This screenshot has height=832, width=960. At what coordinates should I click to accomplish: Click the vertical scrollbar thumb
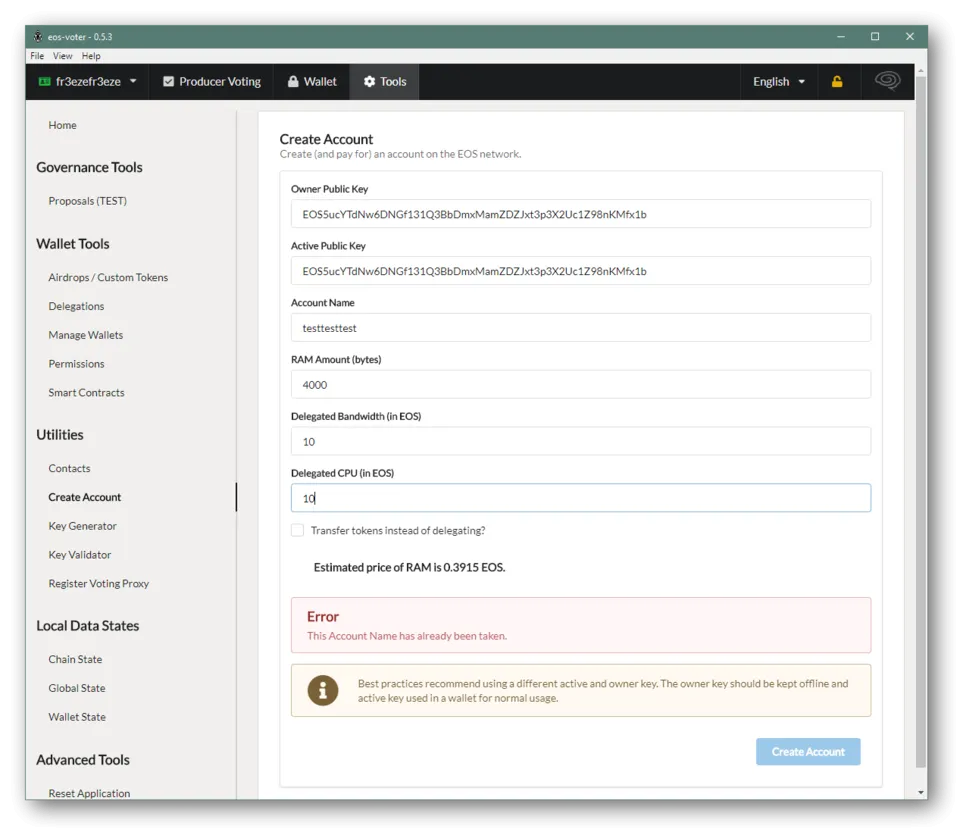pos(921,422)
